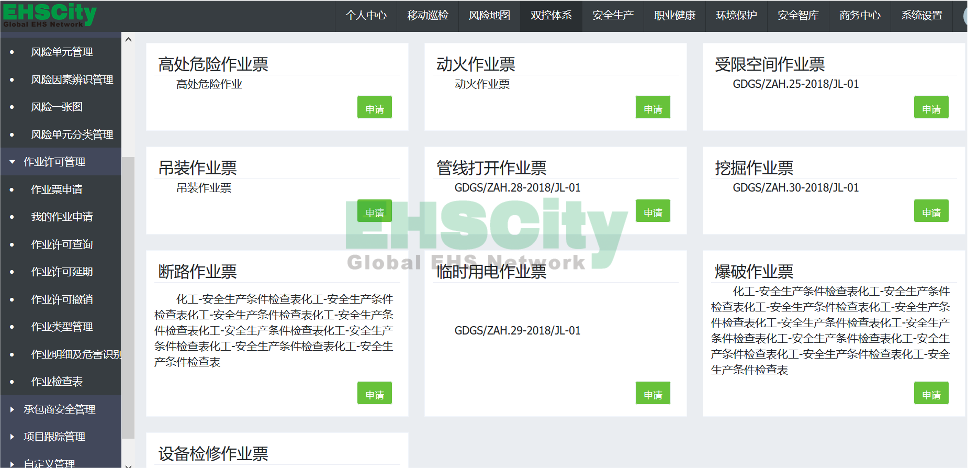968x468 pixels.
Task: Open 个人中心 in the top navigation
Action: click(366, 15)
